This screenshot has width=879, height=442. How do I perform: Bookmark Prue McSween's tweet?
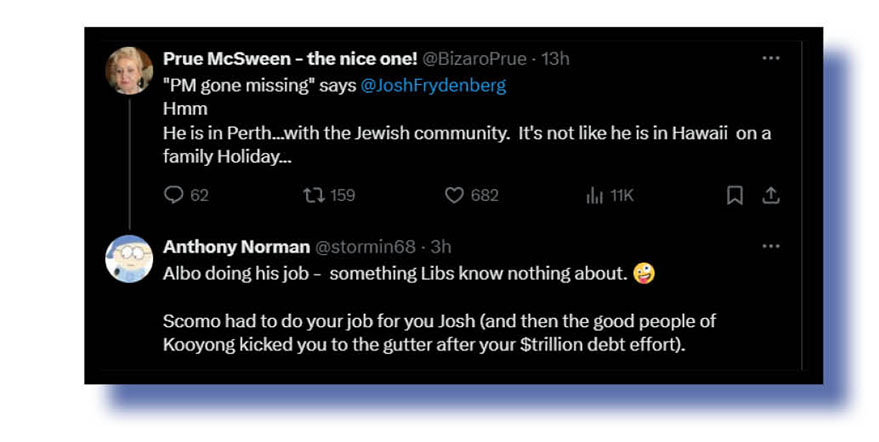pyautogui.click(x=734, y=195)
